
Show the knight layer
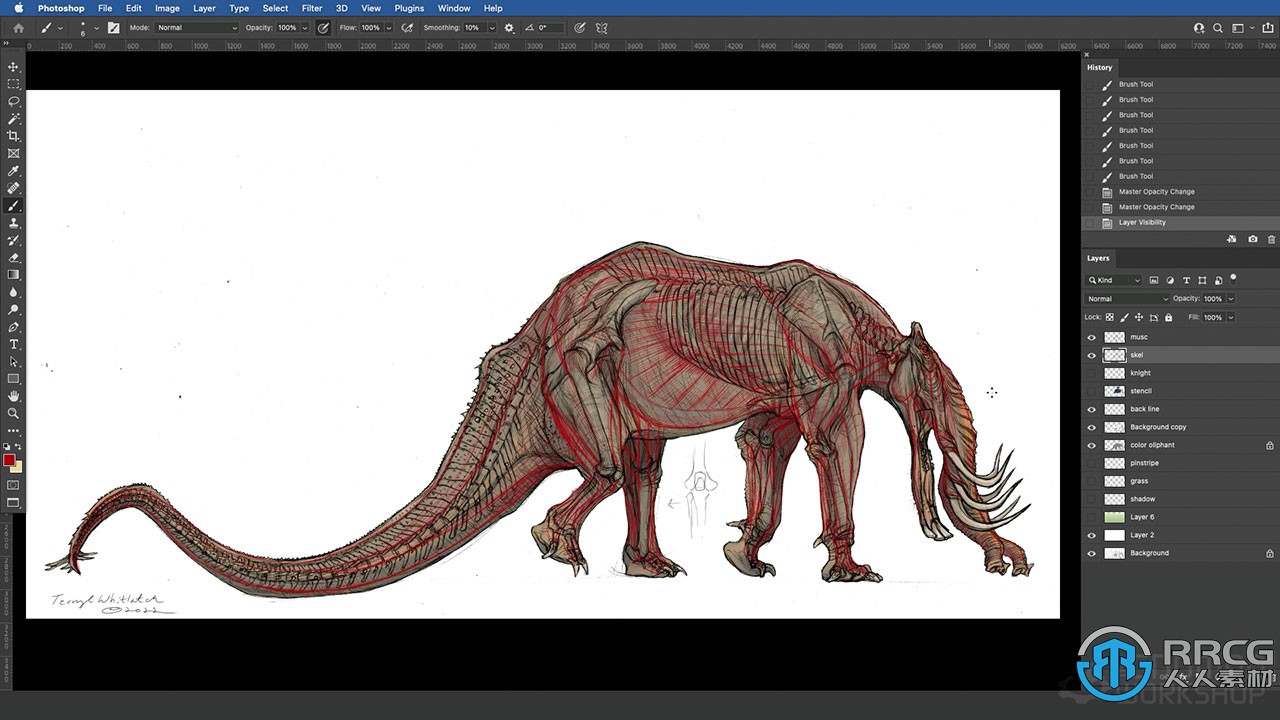point(1091,373)
